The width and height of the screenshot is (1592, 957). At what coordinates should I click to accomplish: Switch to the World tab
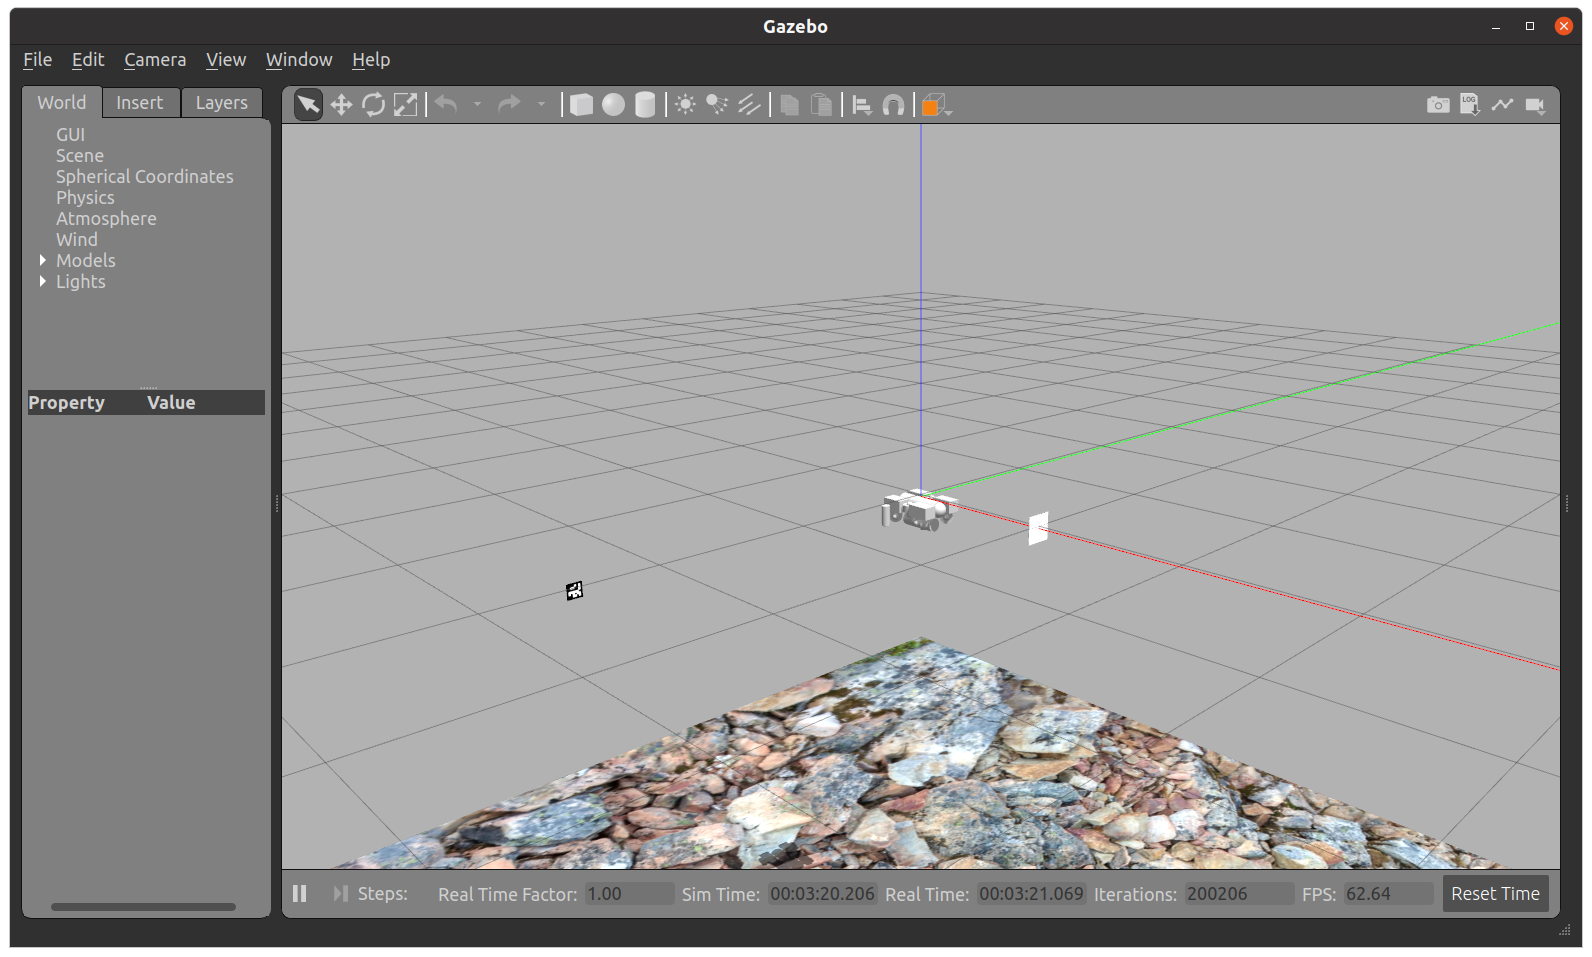point(62,102)
